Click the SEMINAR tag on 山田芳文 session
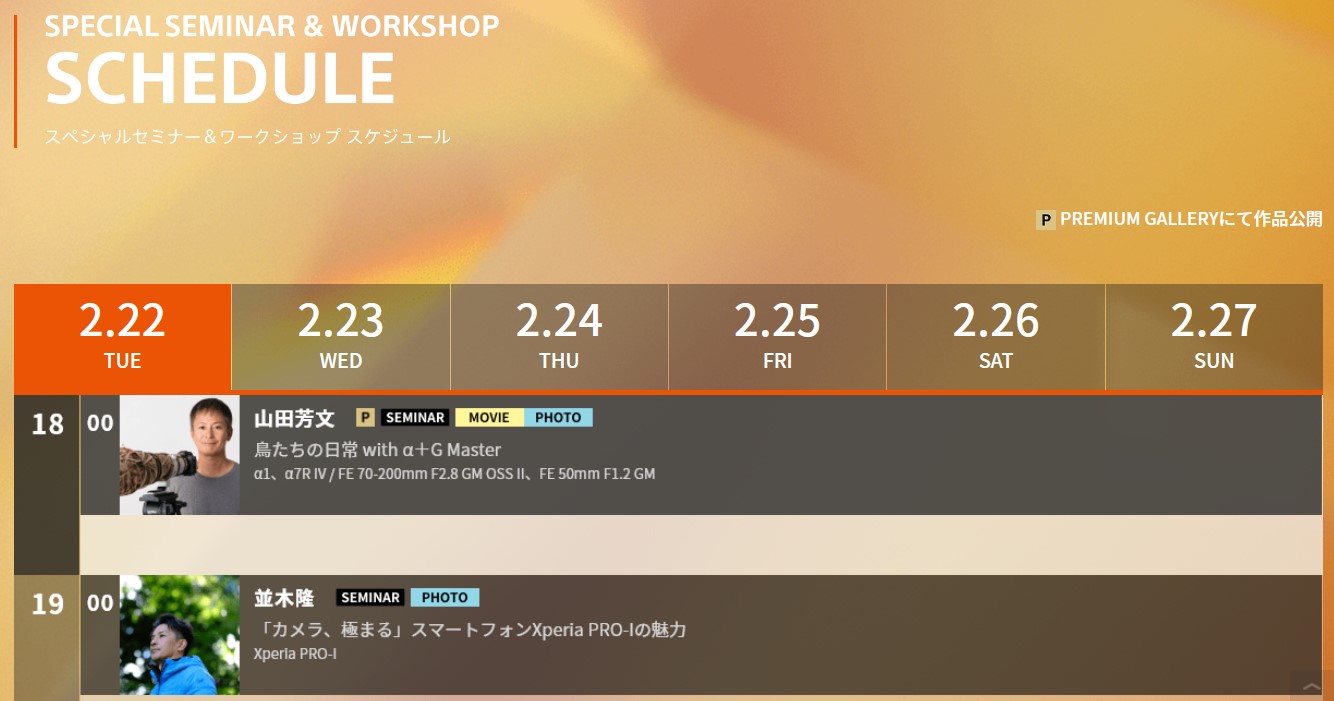This screenshot has width=1334, height=701. coord(415,417)
